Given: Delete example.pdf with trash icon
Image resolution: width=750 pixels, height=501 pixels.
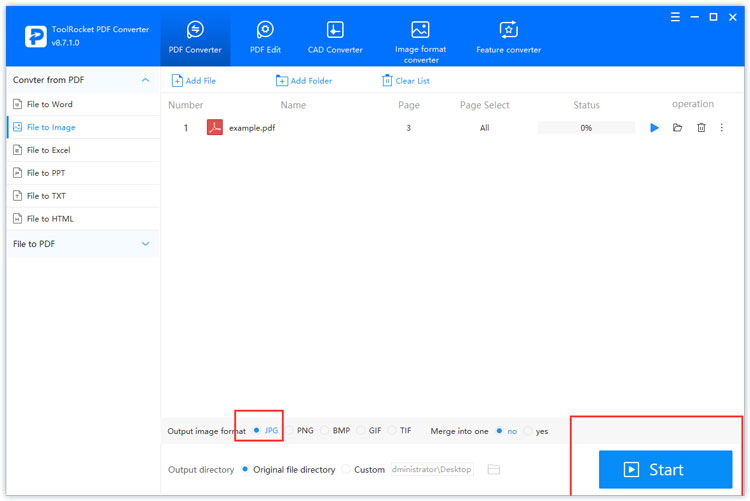Looking at the screenshot, I should (x=701, y=128).
